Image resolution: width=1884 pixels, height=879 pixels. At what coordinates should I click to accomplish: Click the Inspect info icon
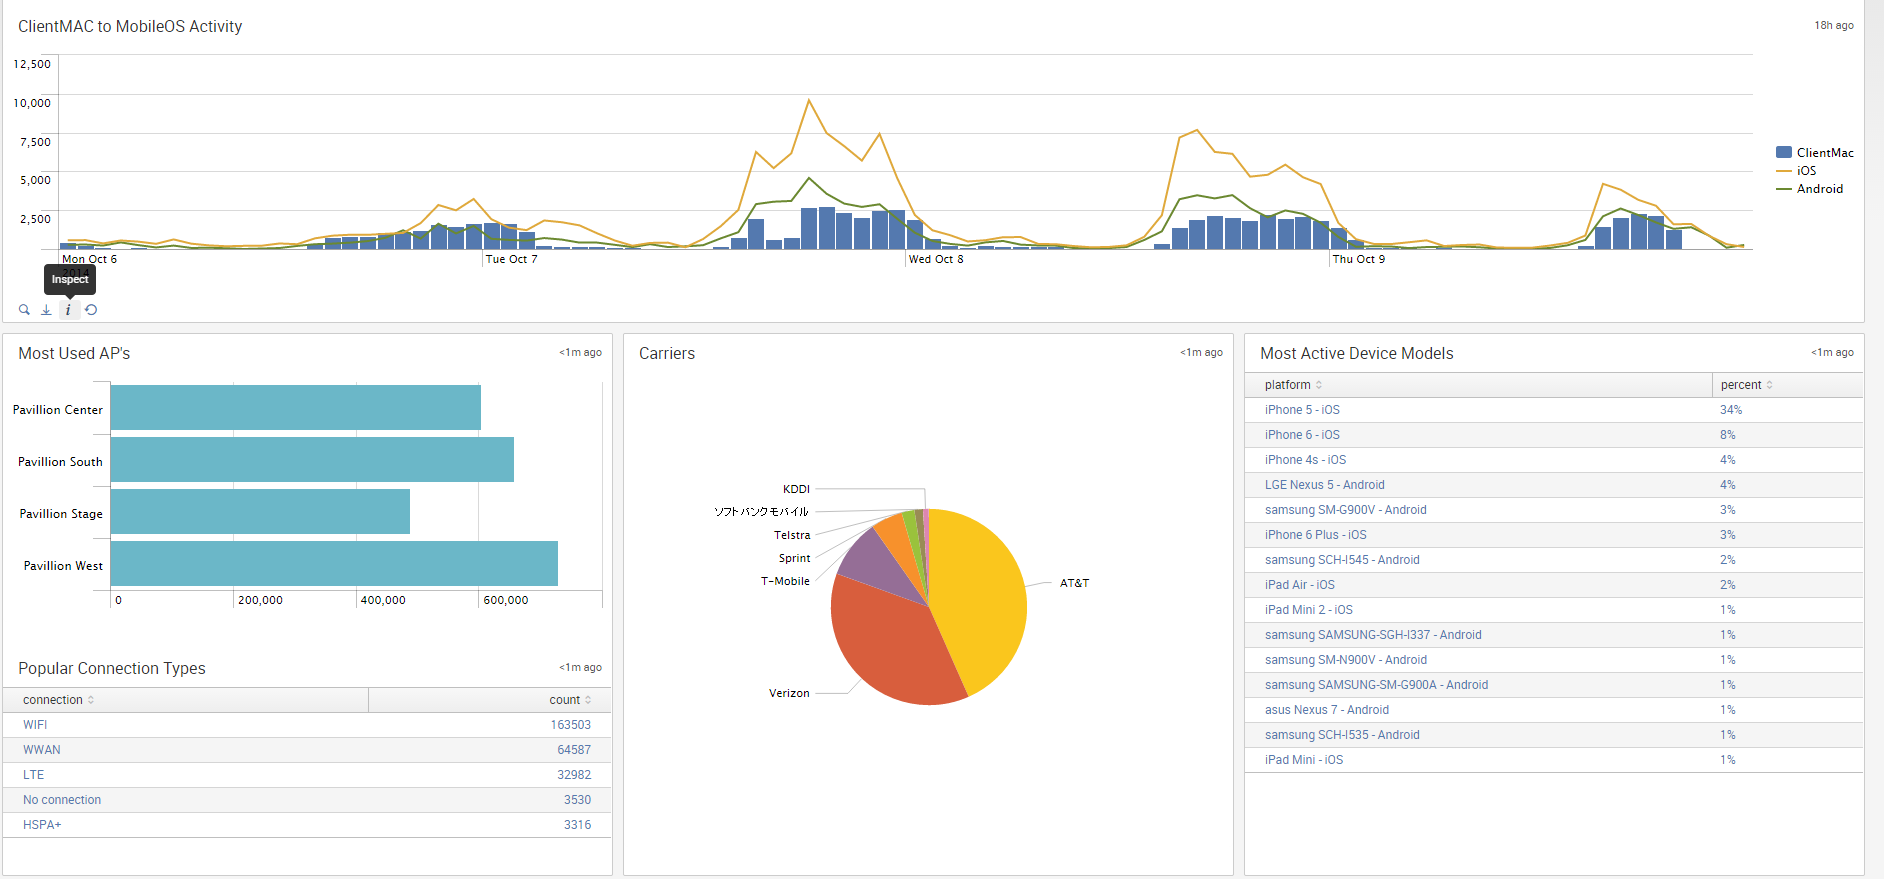pos(68,310)
